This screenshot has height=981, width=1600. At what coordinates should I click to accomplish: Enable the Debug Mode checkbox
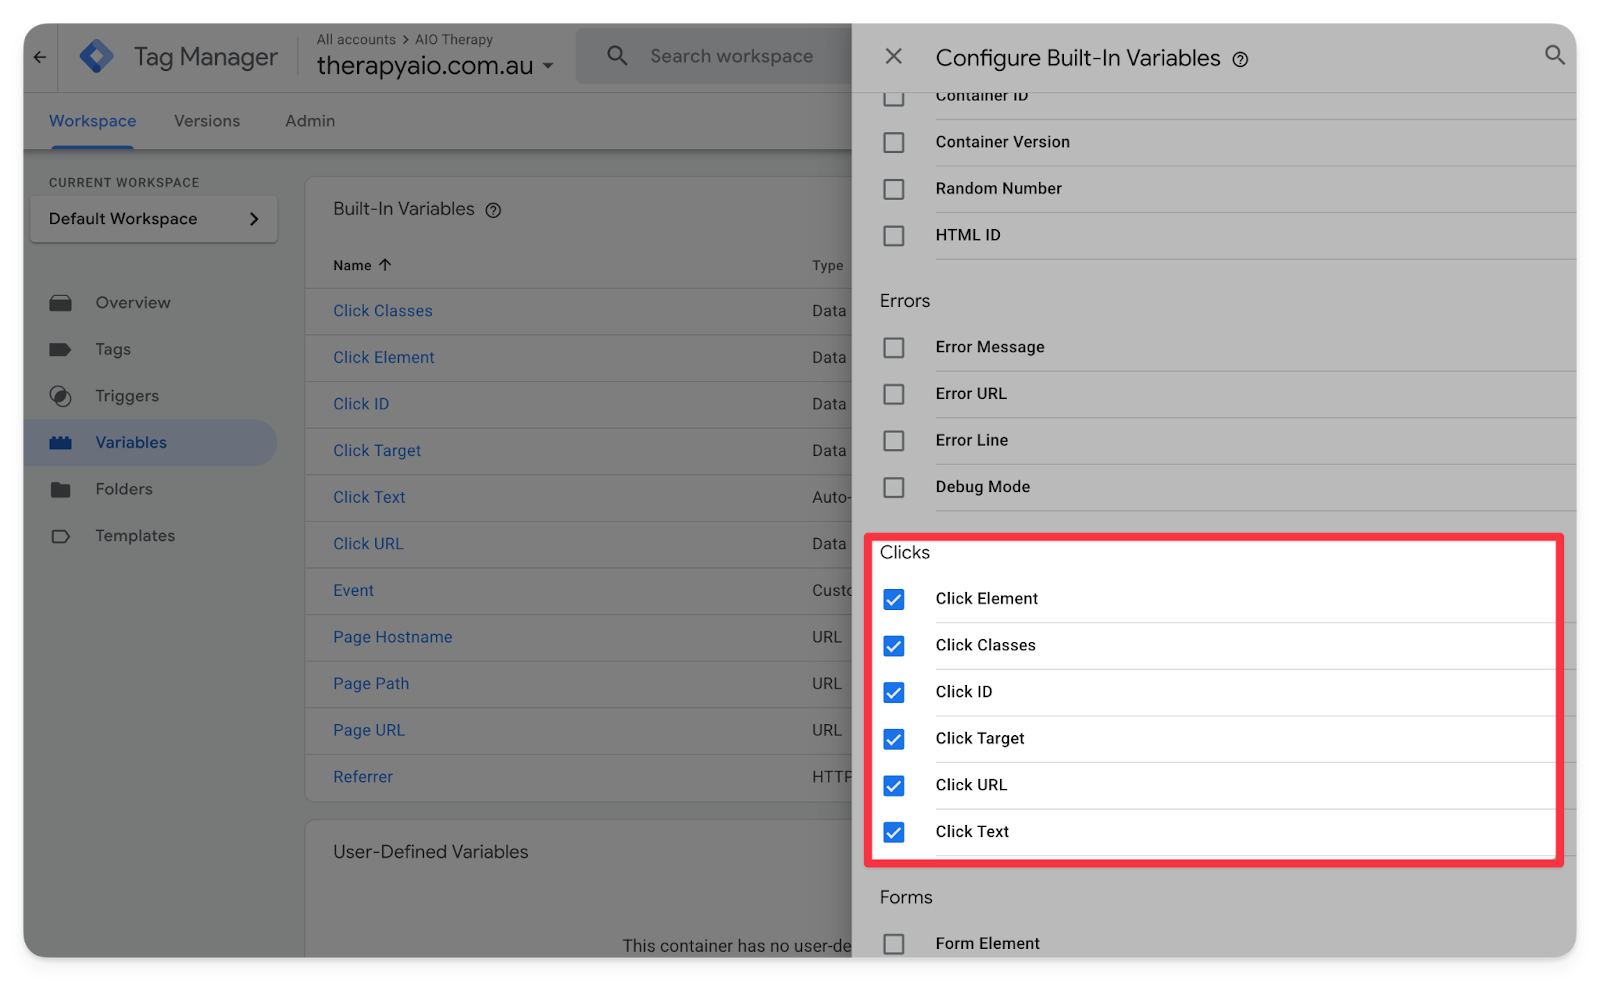click(x=894, y=487)
